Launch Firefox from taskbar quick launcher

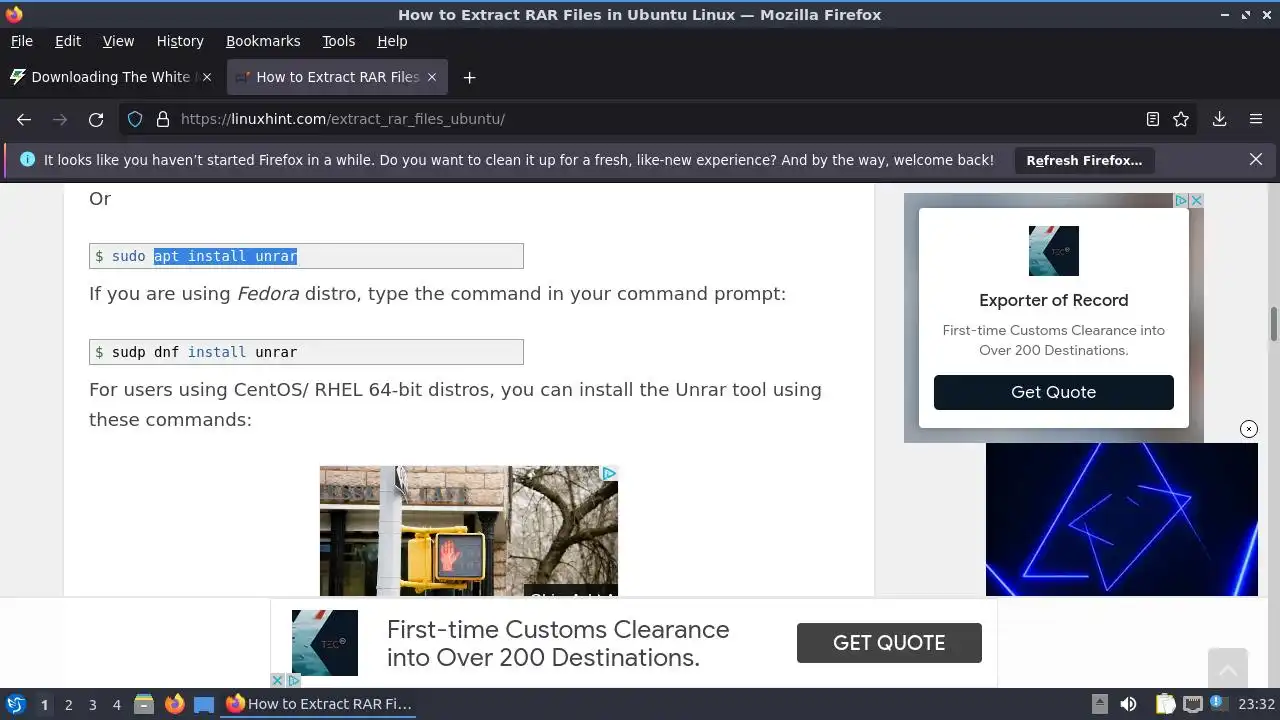(x=174, y=704)
